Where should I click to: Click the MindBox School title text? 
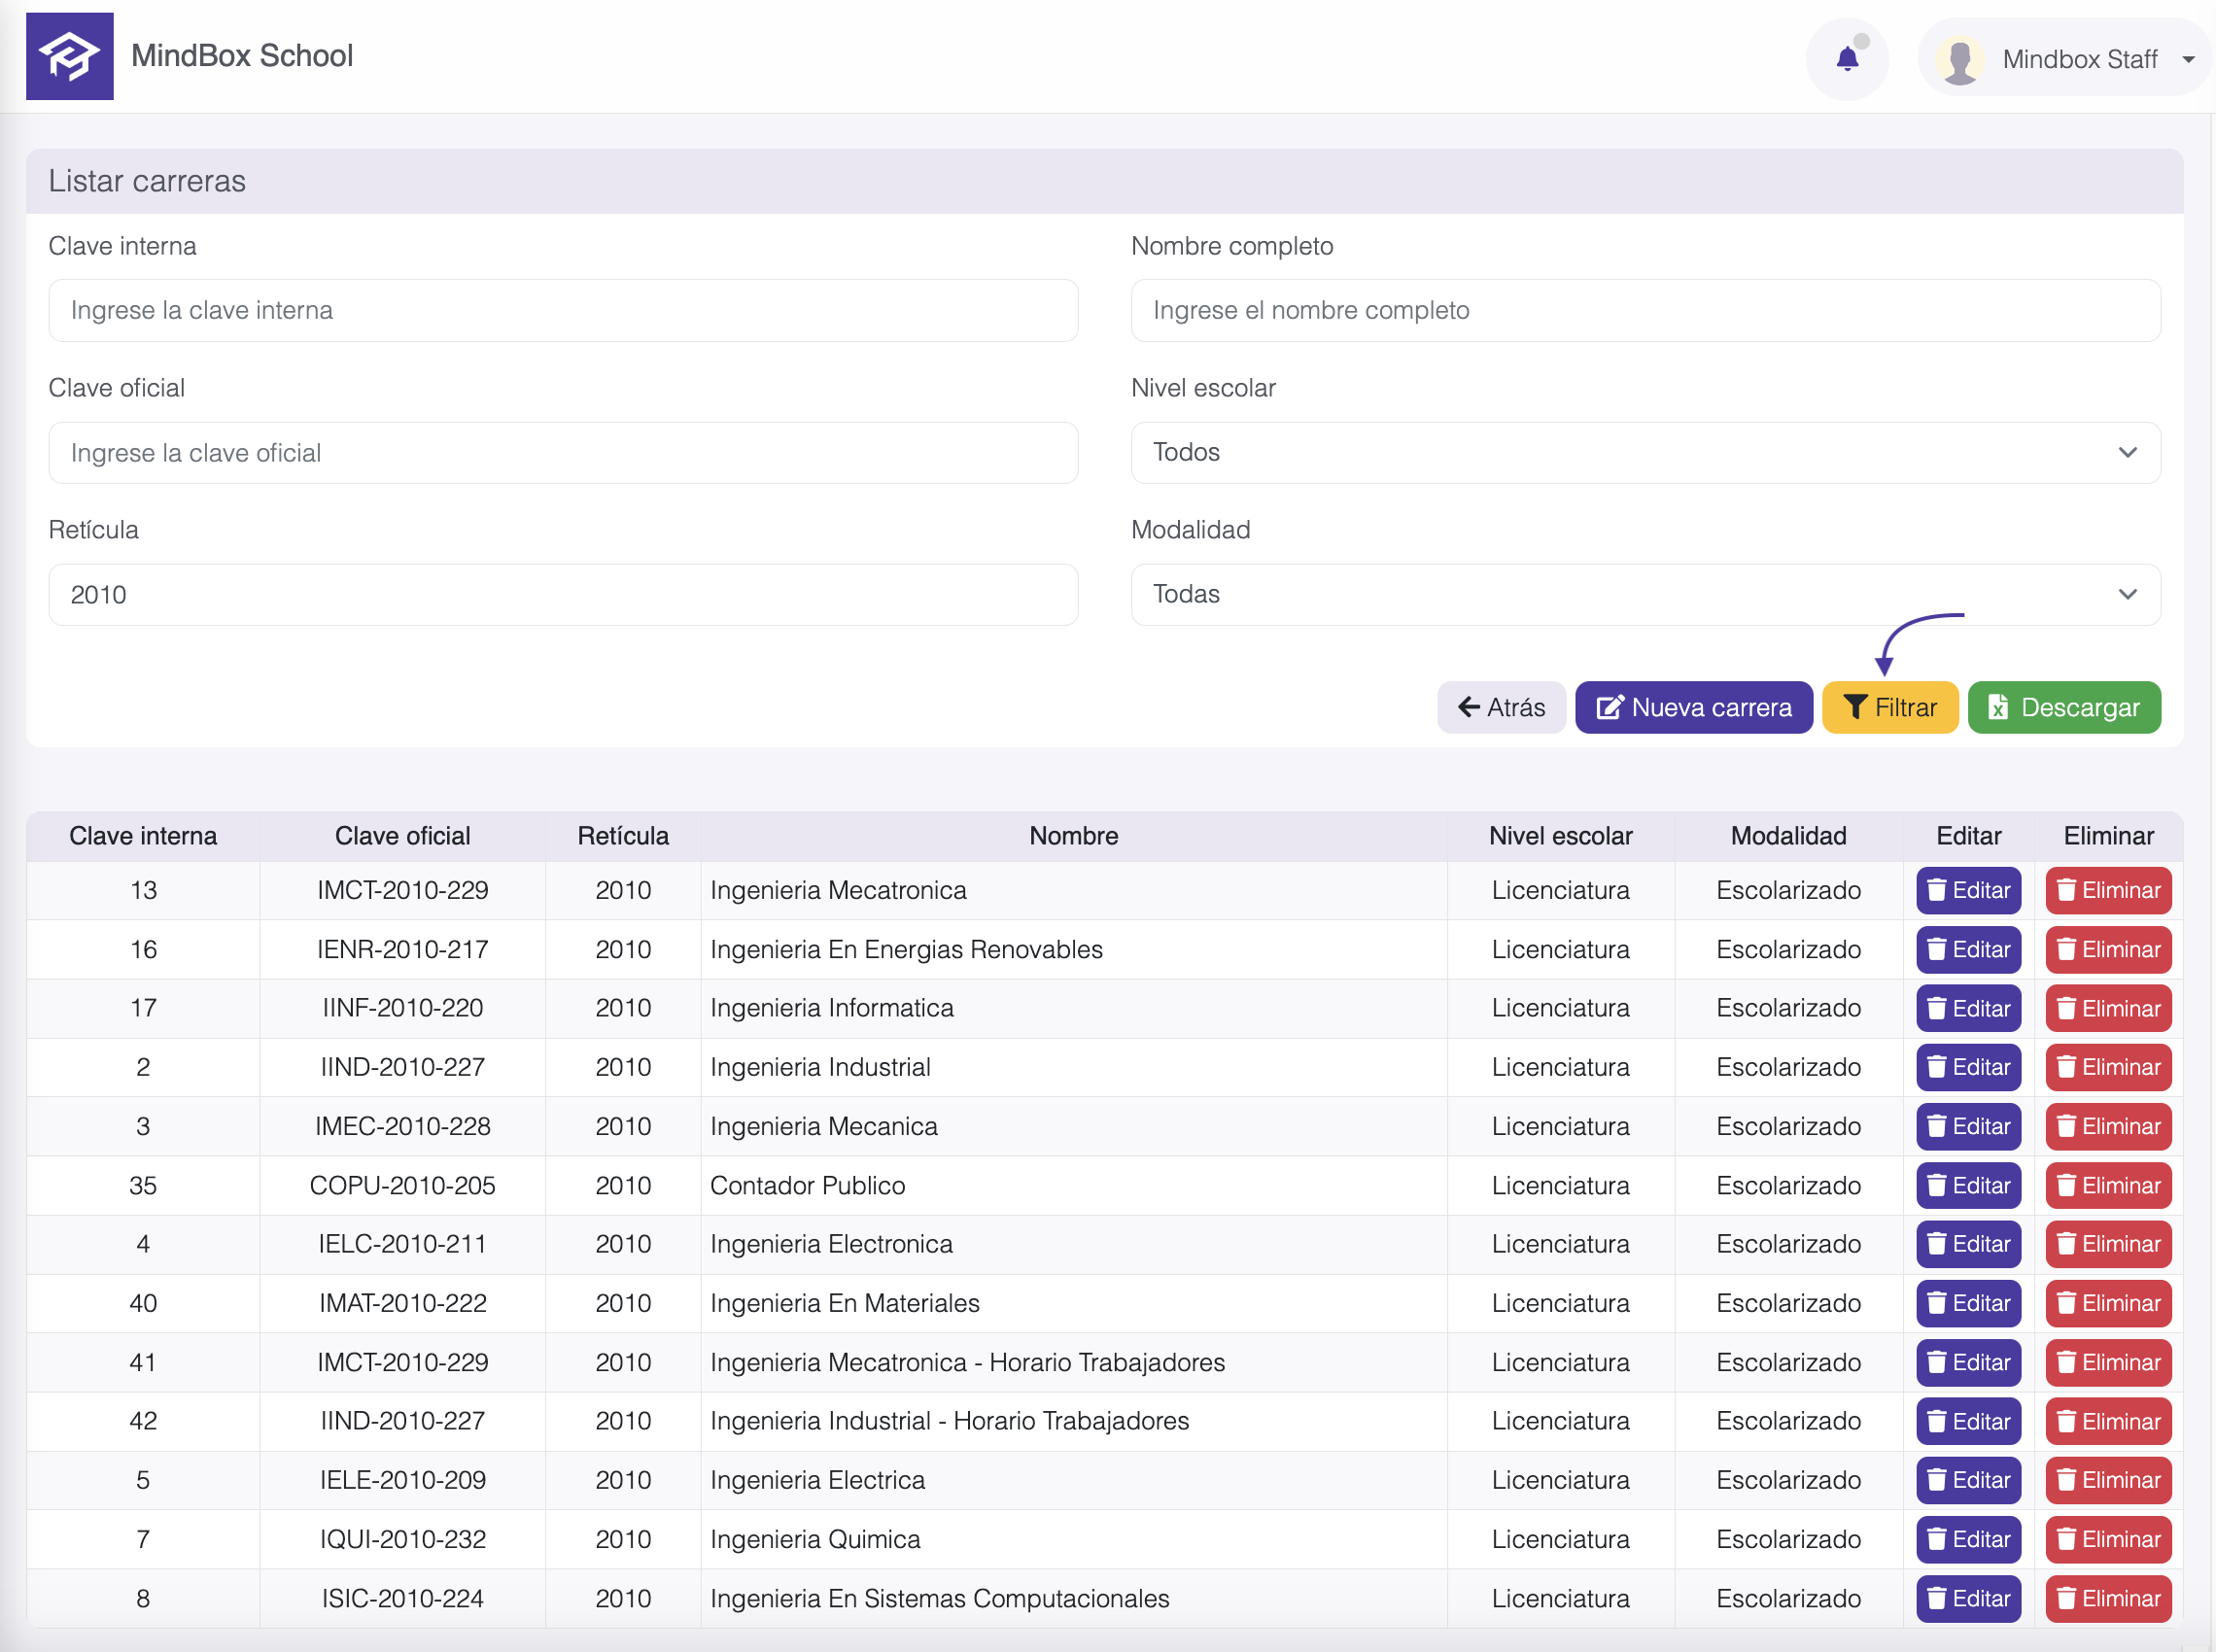pyautogui.click(x=242, y=56)
